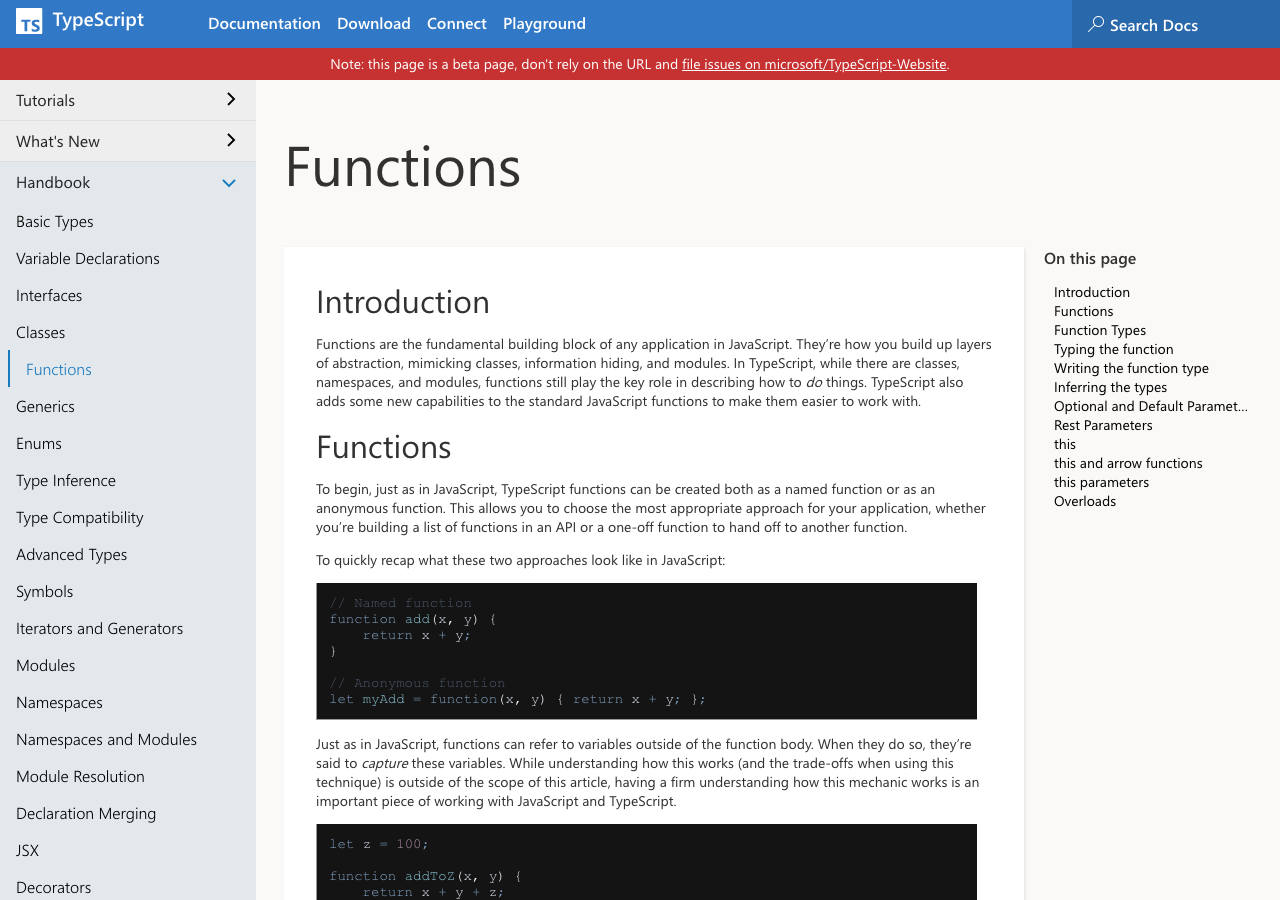
Task: Open Variable Declarations in the sidebar
Action: point(88,258)
